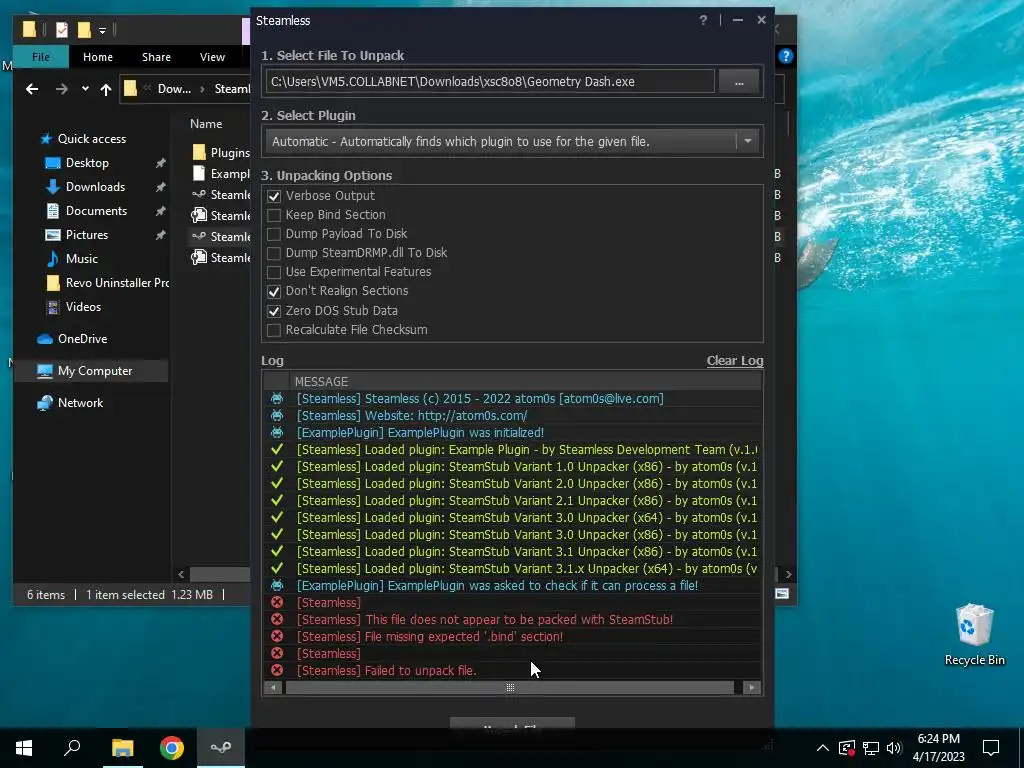This screenshot has height=768, width=1024.
Task: Switch to File Explorer on taskbar
Action: (x=122, y=748)
